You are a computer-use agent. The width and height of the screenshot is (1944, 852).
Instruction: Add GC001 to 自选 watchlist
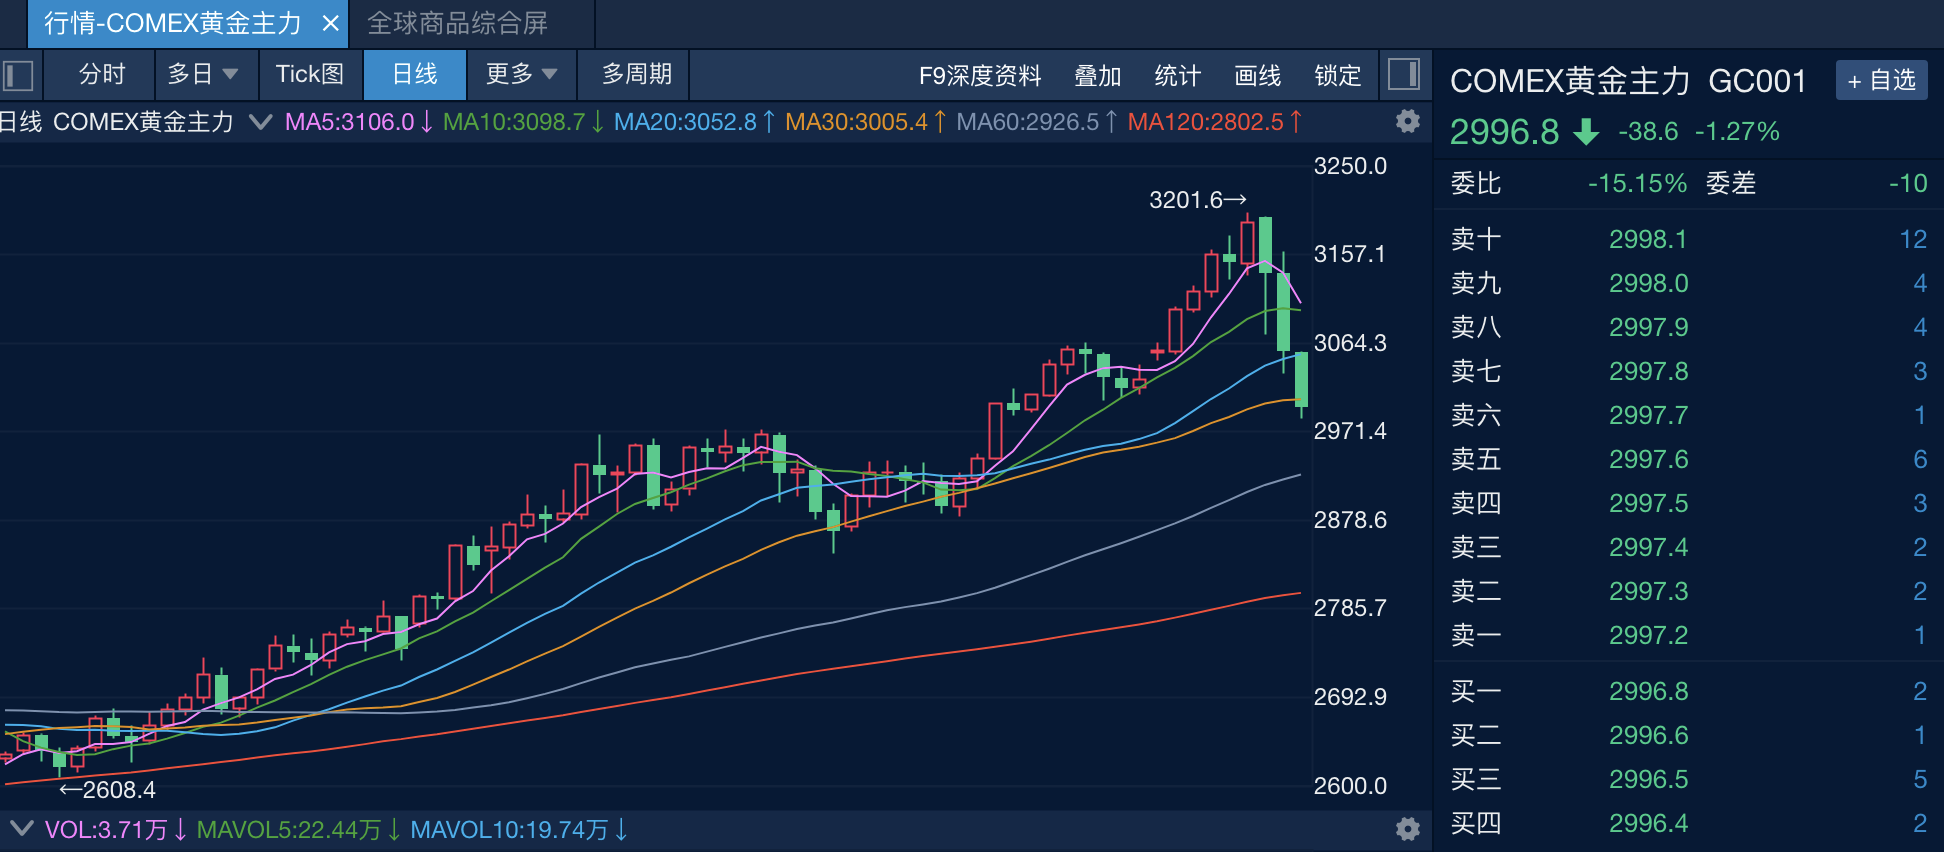click(x=1881, y=80)
